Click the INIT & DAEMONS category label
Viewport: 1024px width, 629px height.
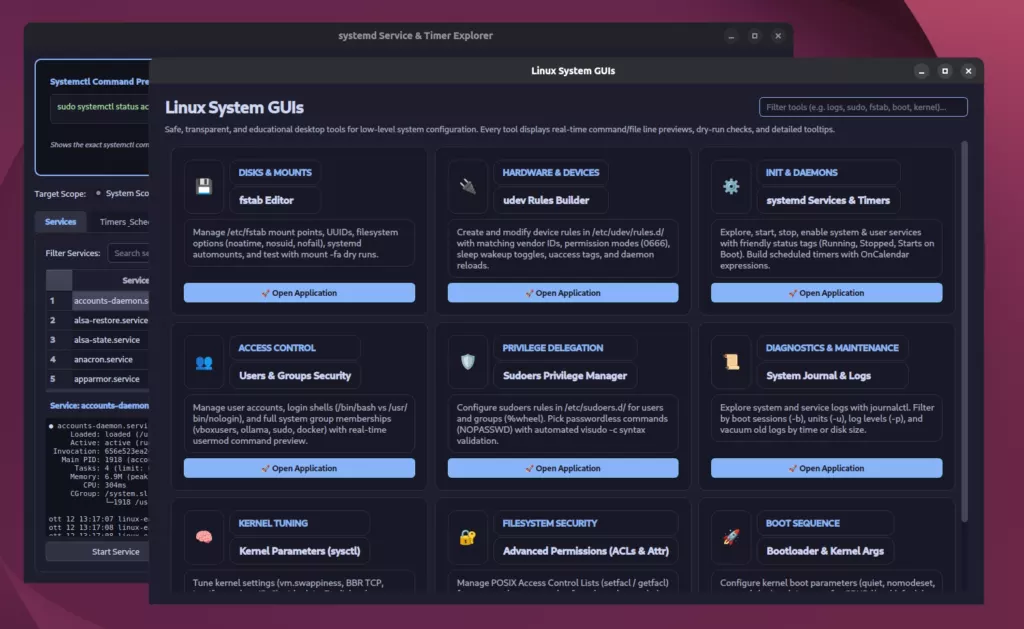tap(801, 173)
